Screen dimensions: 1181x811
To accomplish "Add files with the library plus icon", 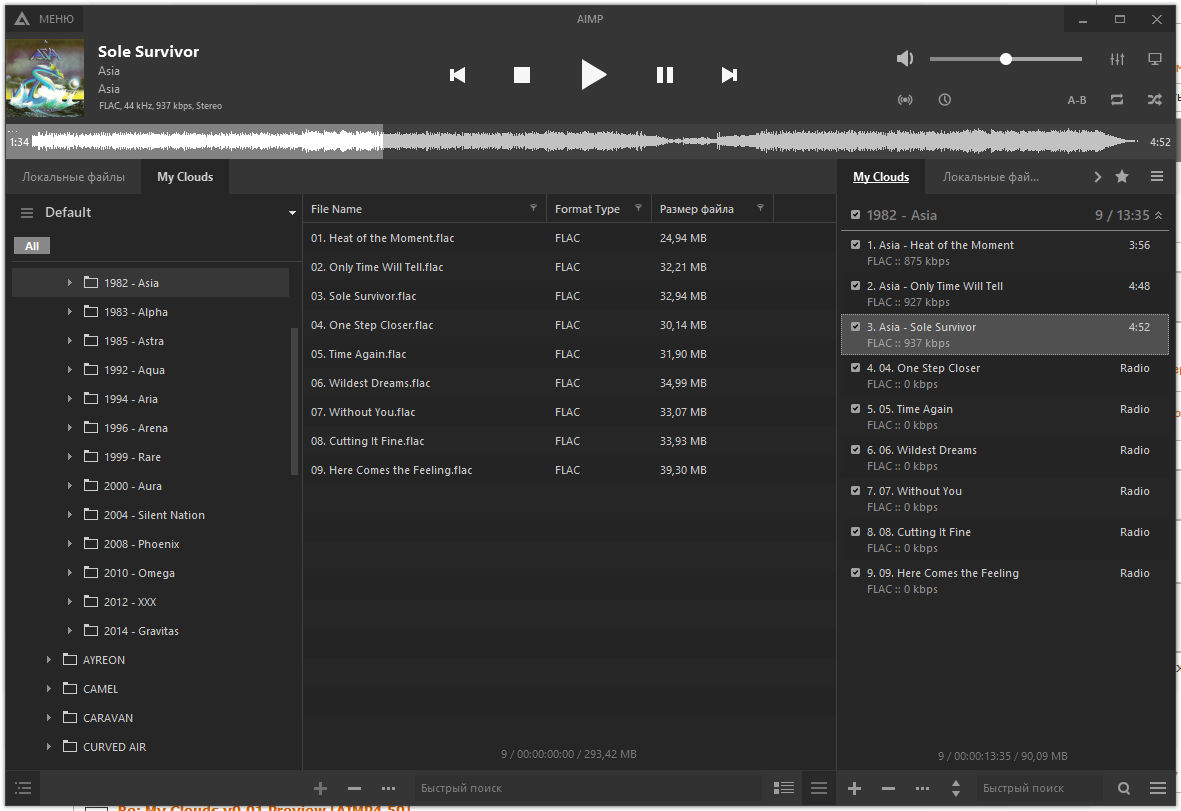I will (320, 788).
